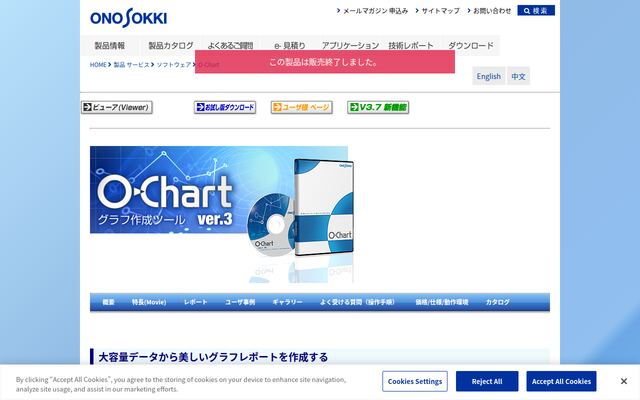Select よく受ける質問（操作手順）tab
Image resolution: width=640 pixels, height=400 pixels.
point(357,302)
